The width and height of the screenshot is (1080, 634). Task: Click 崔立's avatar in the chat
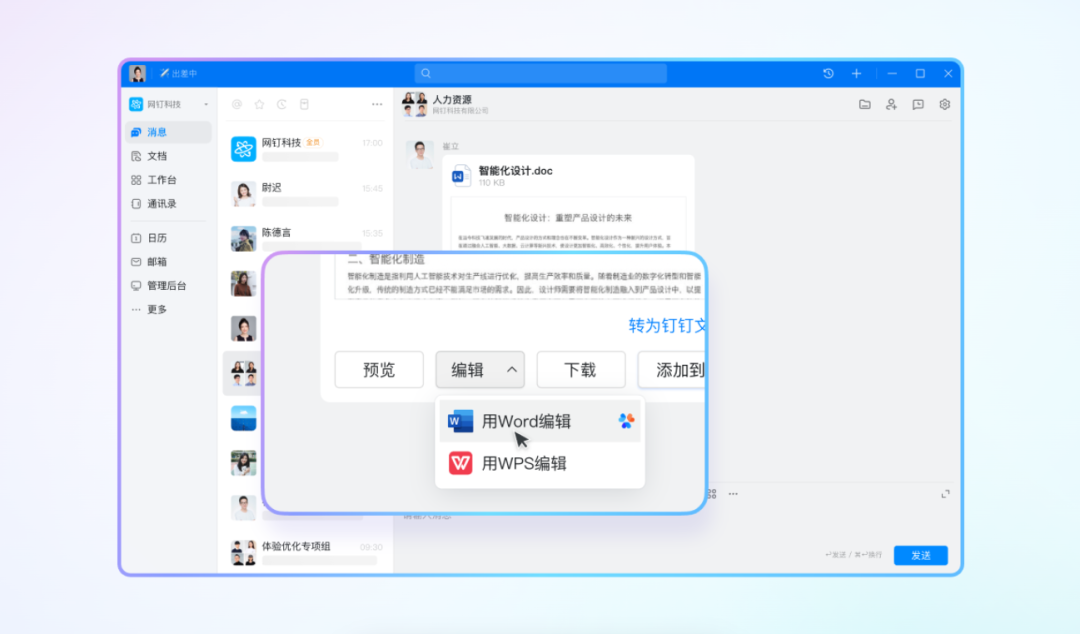[419, 154]
